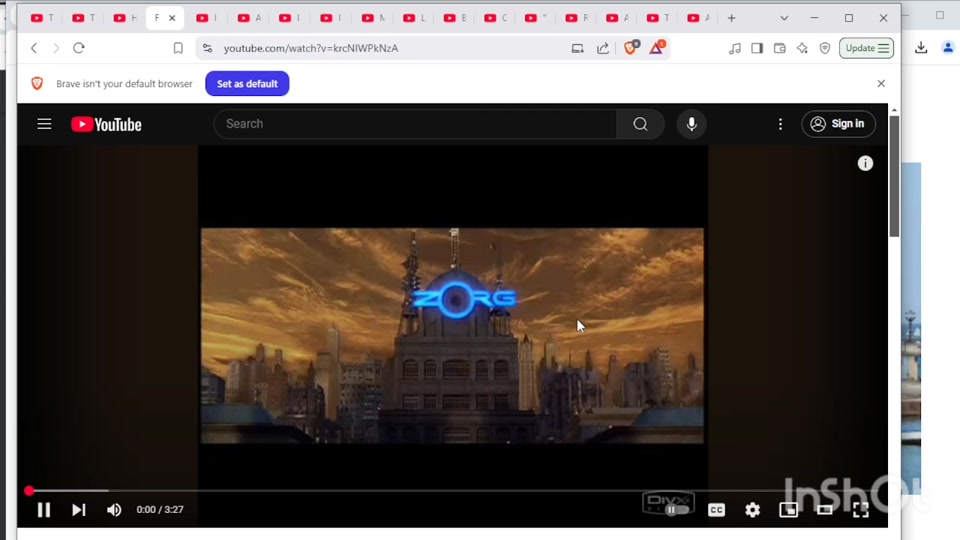
Task: Toggle closed captions on the video
Action: (716, 510)
